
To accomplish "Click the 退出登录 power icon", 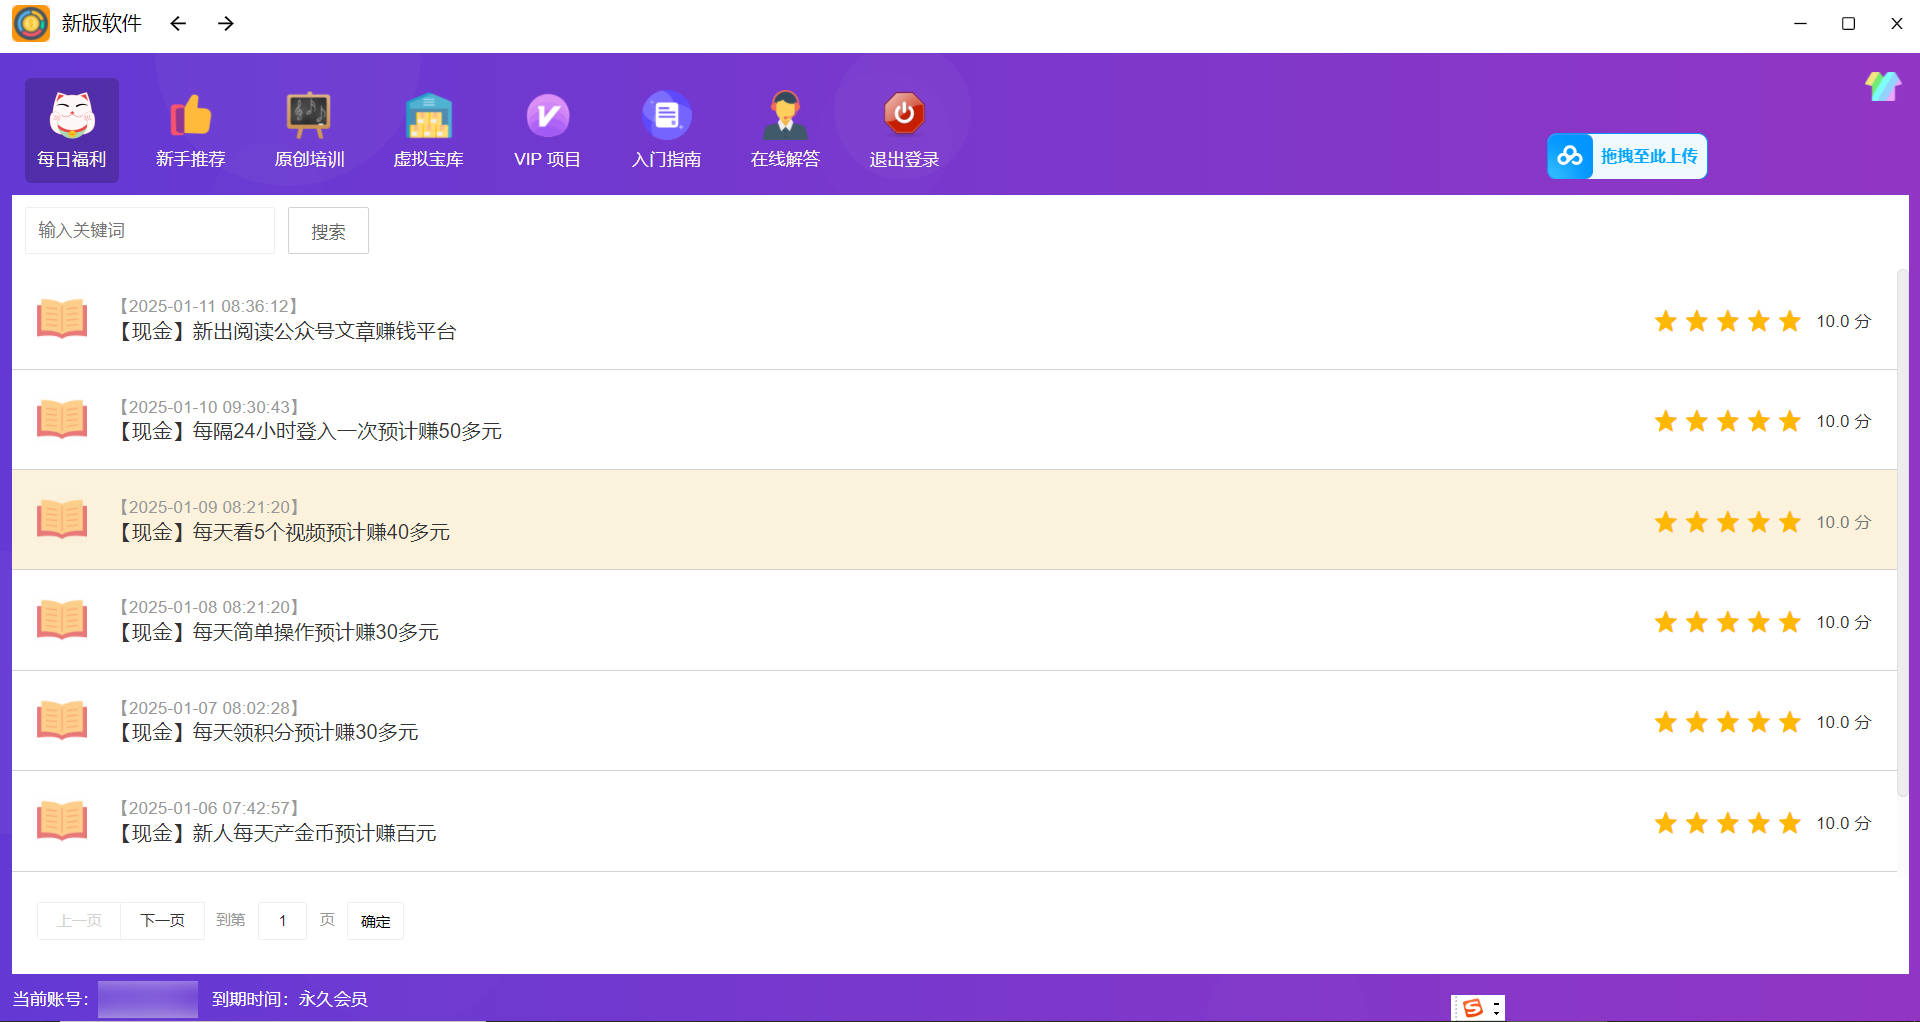I will pos(904,114).
